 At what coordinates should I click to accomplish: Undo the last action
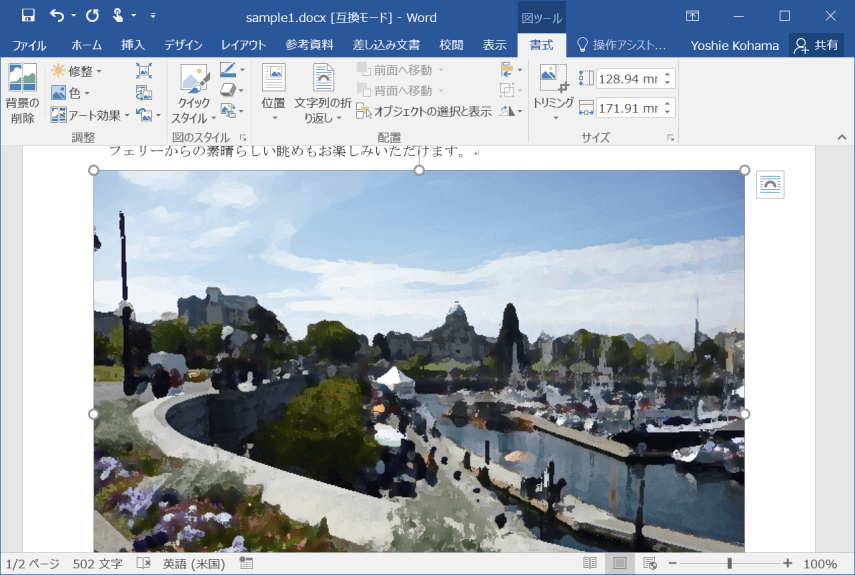coord(57,16)
